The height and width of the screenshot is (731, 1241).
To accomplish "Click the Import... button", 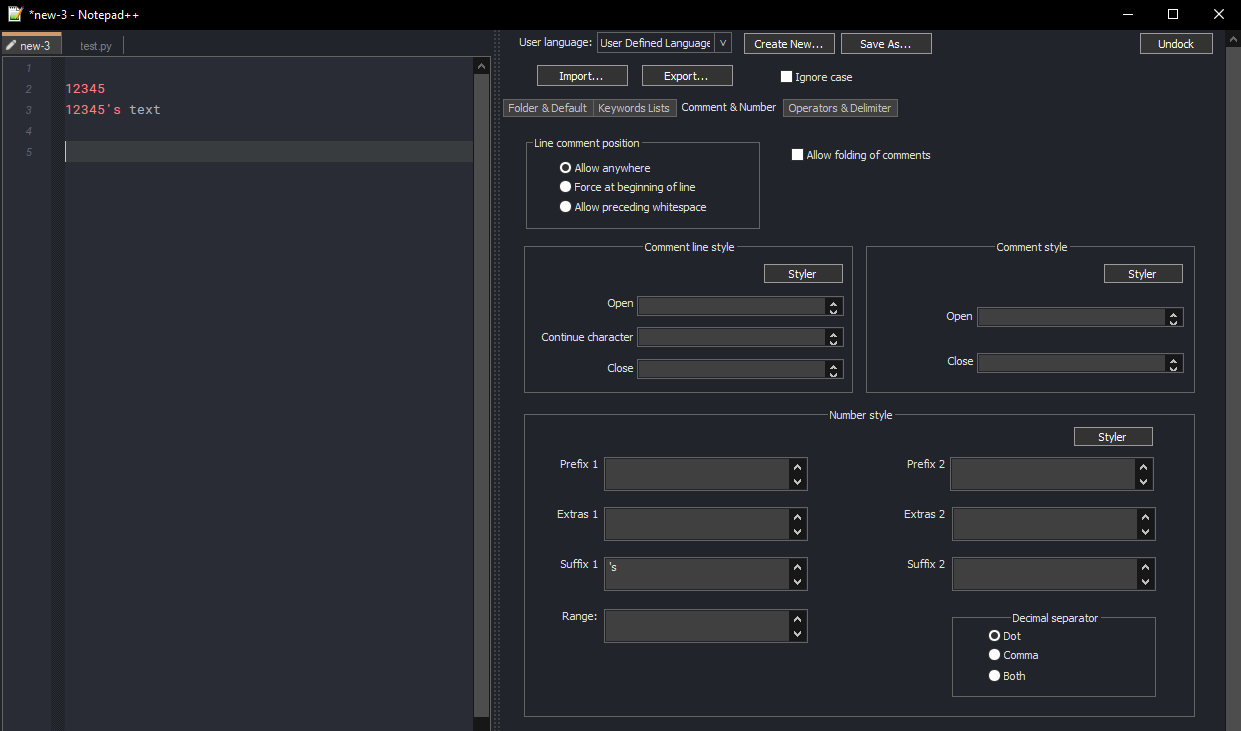I will click(582, 76).
